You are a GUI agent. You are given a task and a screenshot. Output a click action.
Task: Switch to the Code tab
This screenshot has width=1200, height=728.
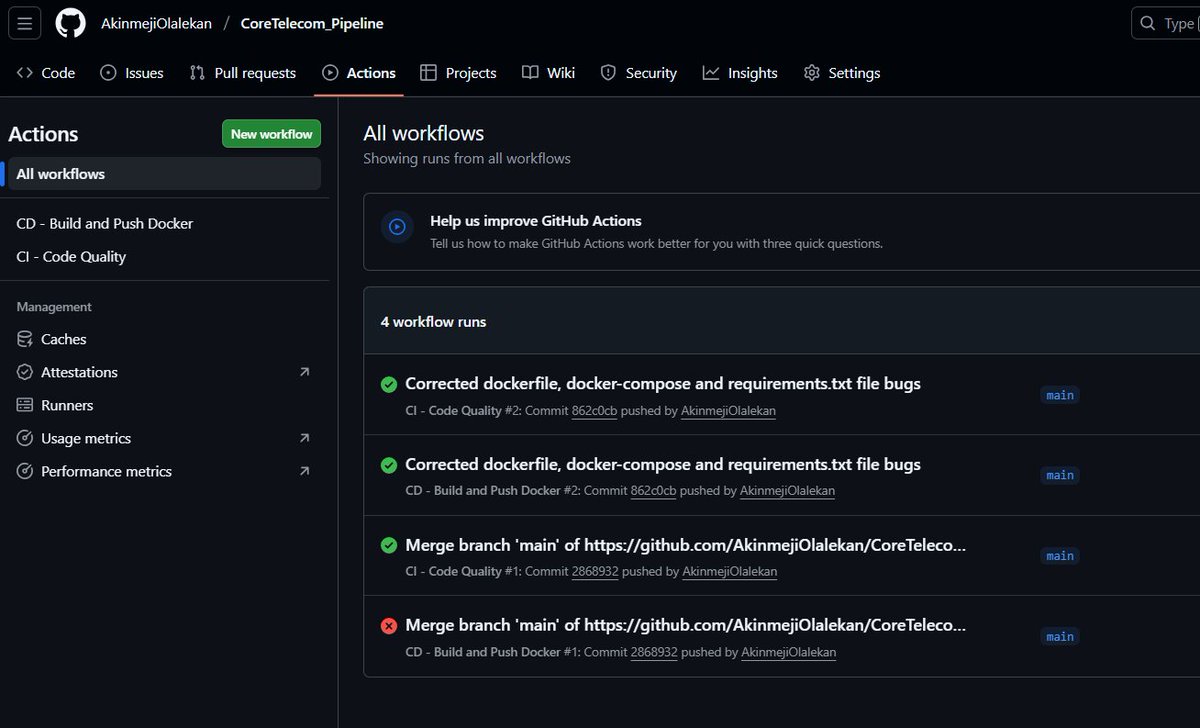point(46,73)
